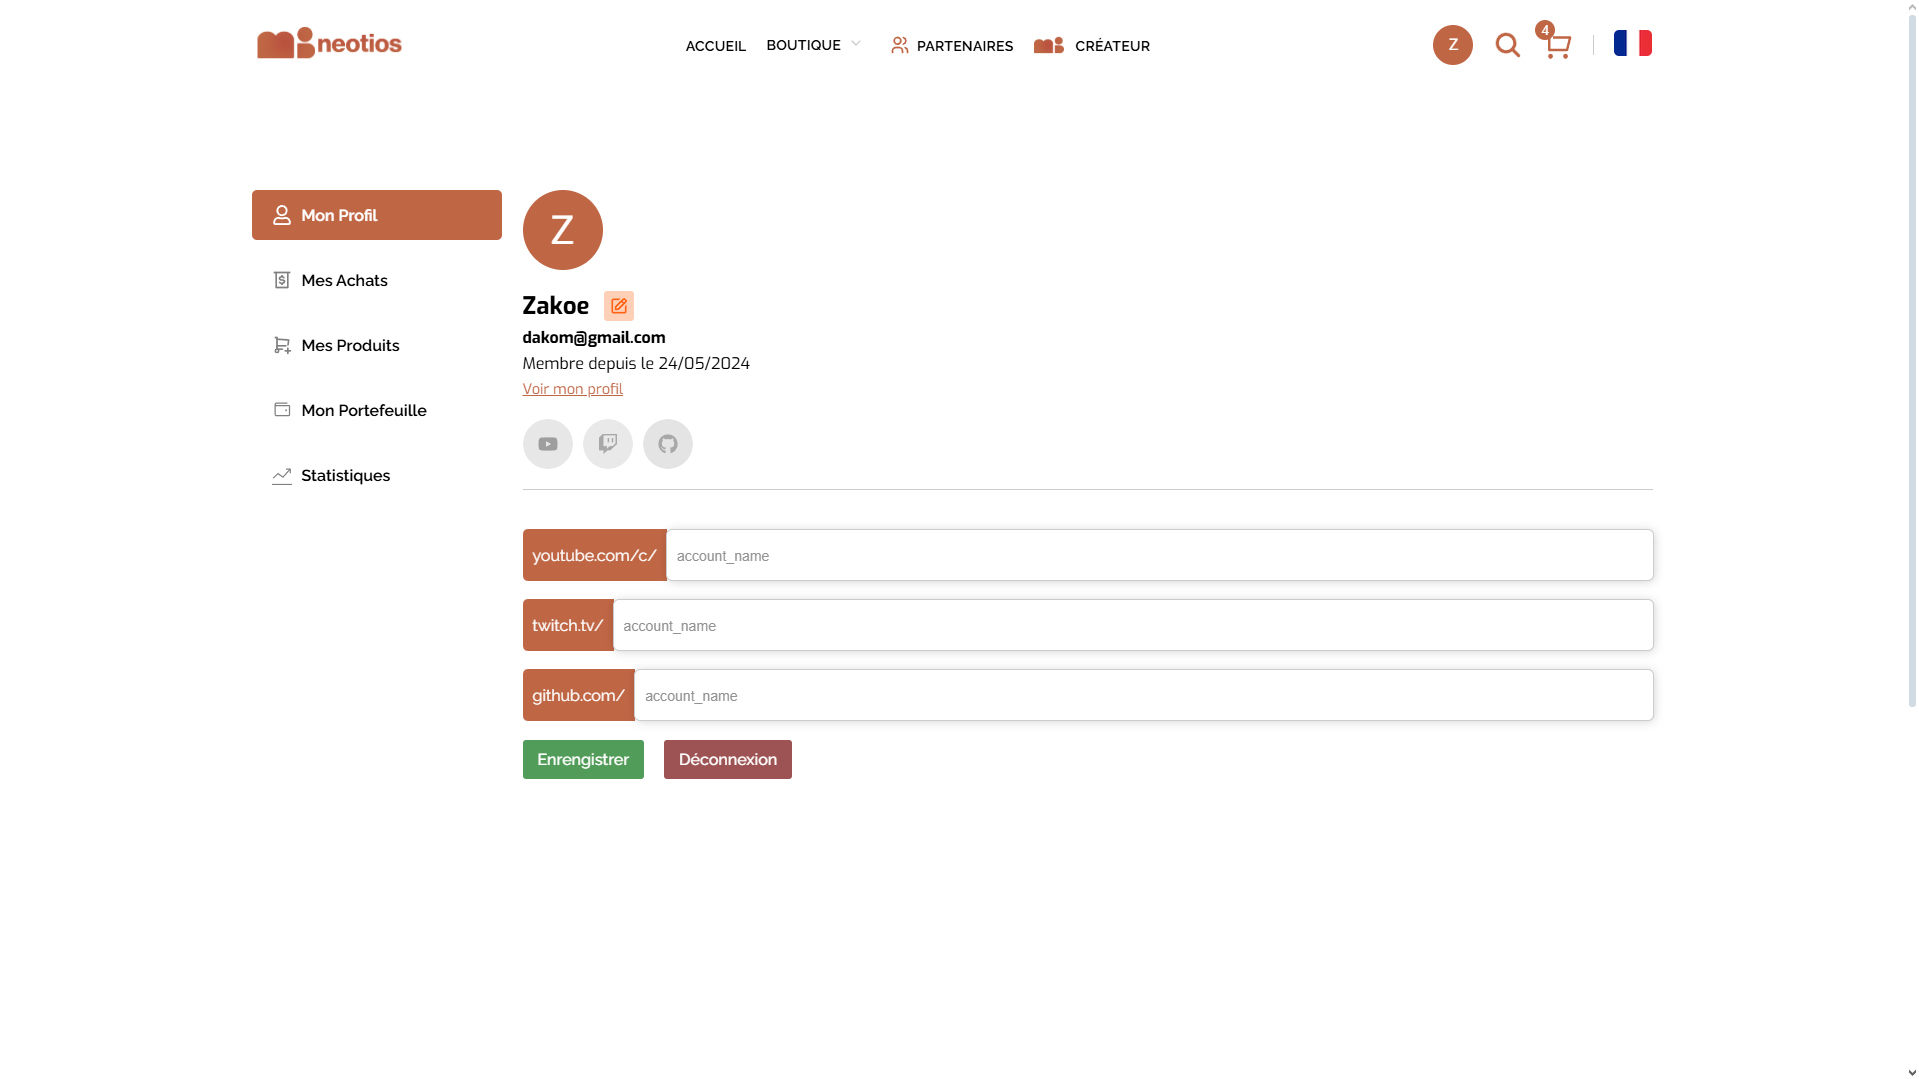This screenshot has width=1919, height=1079.
Task: Click the Déconnexion button
Action: click(x=727, y=759)
